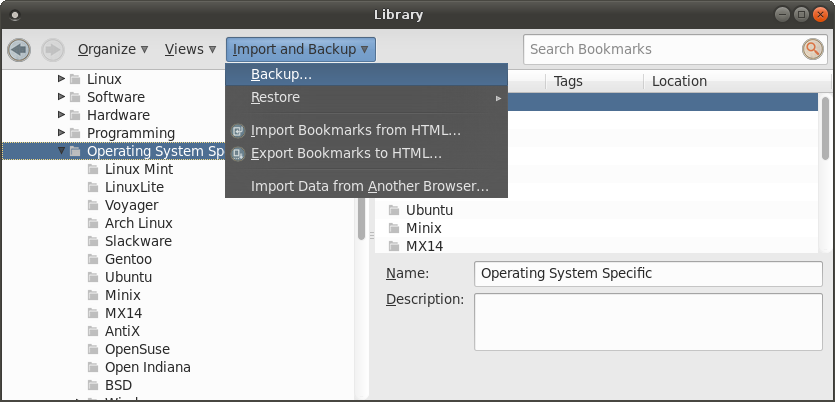Select MX14 in the left folder tree
Viewport: 835px width, 402px height.
pos(124,313)
